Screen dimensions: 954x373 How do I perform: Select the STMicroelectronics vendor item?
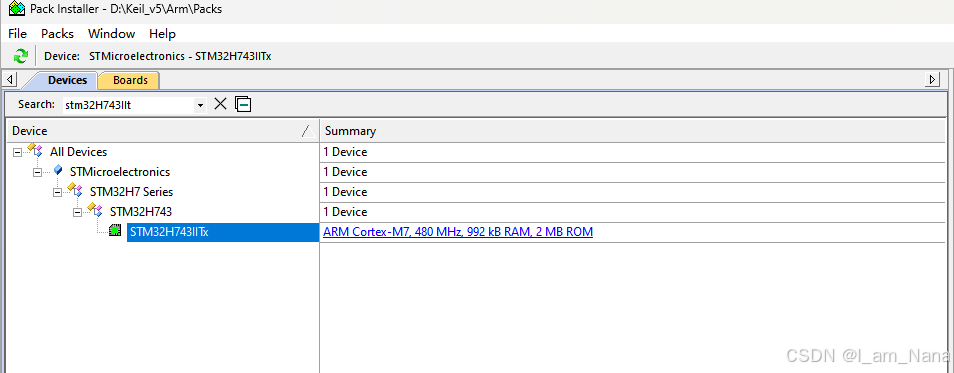coord(120,172)
